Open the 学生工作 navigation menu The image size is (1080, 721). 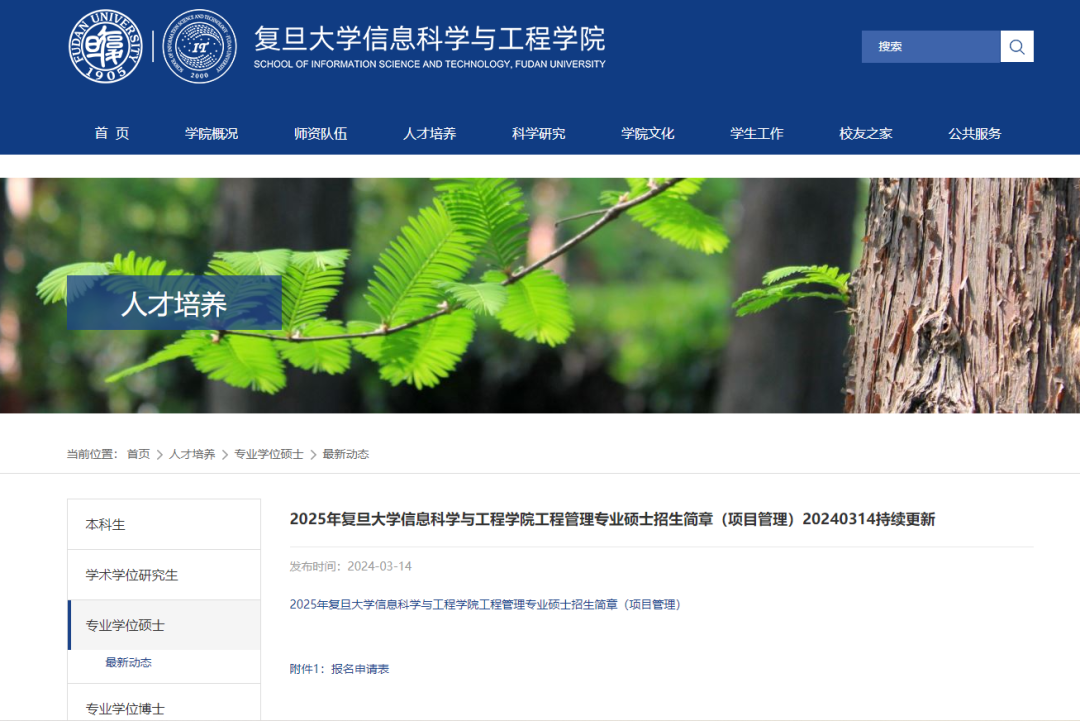pos(757,134)
